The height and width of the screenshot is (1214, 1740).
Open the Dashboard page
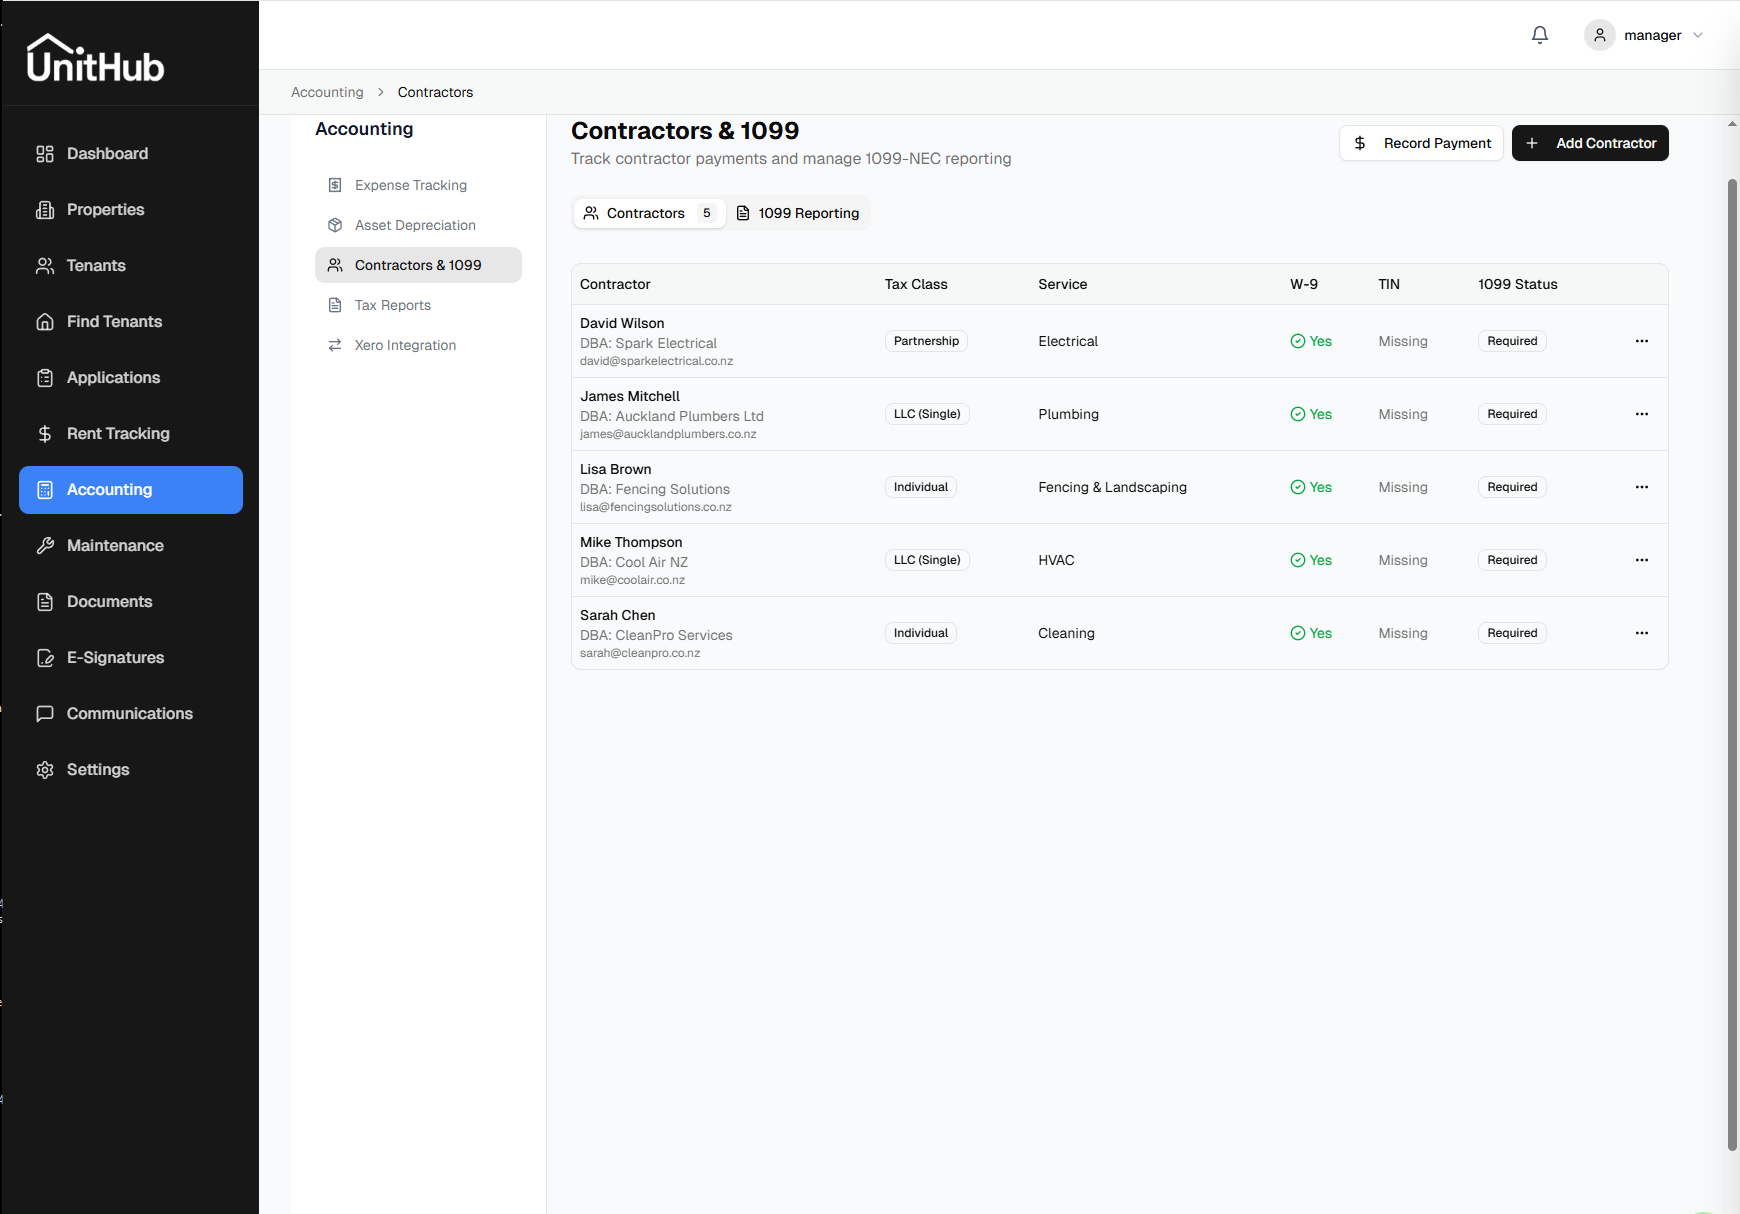pyautogui.click(x=131, y=154)
